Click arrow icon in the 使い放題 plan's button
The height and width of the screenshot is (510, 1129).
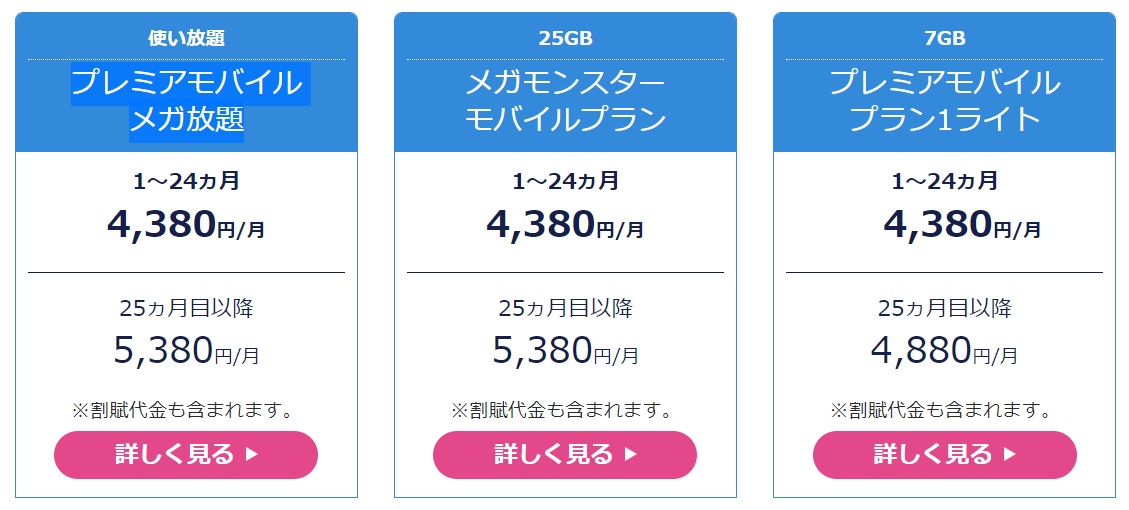click(x=251, y=455)
